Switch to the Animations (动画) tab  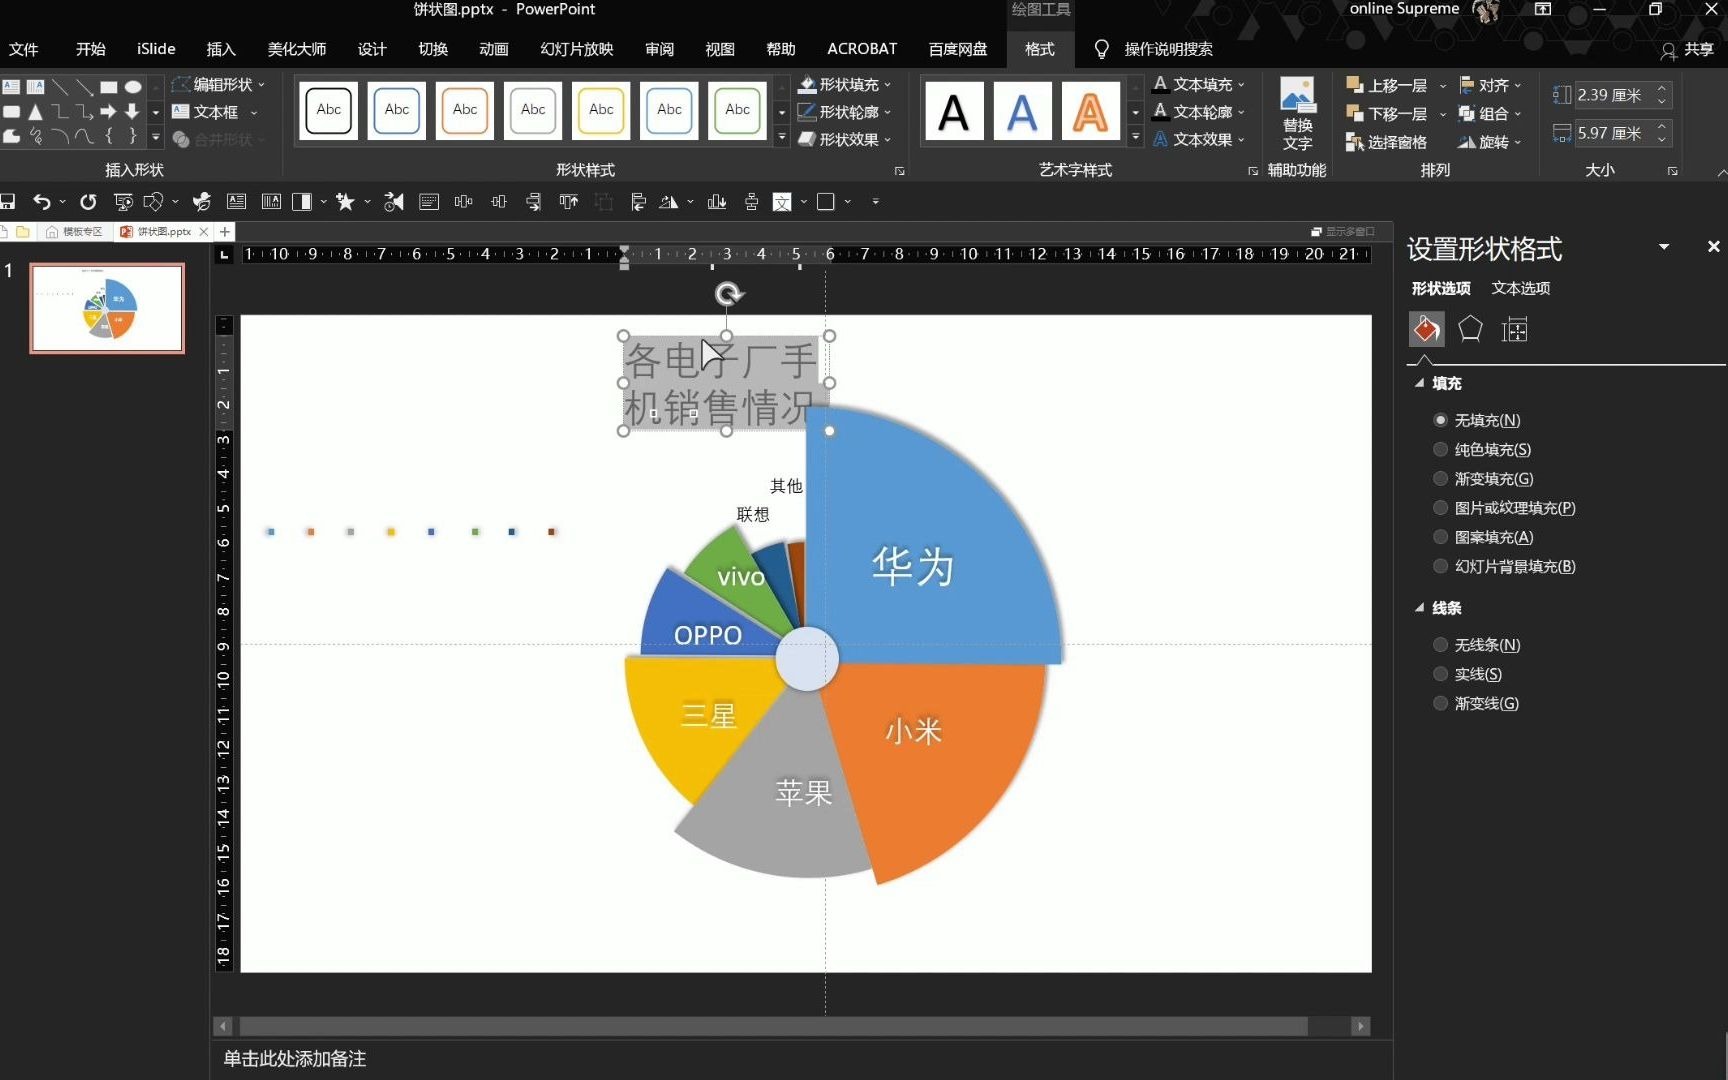pyautogui.click(x=494, y=49)
